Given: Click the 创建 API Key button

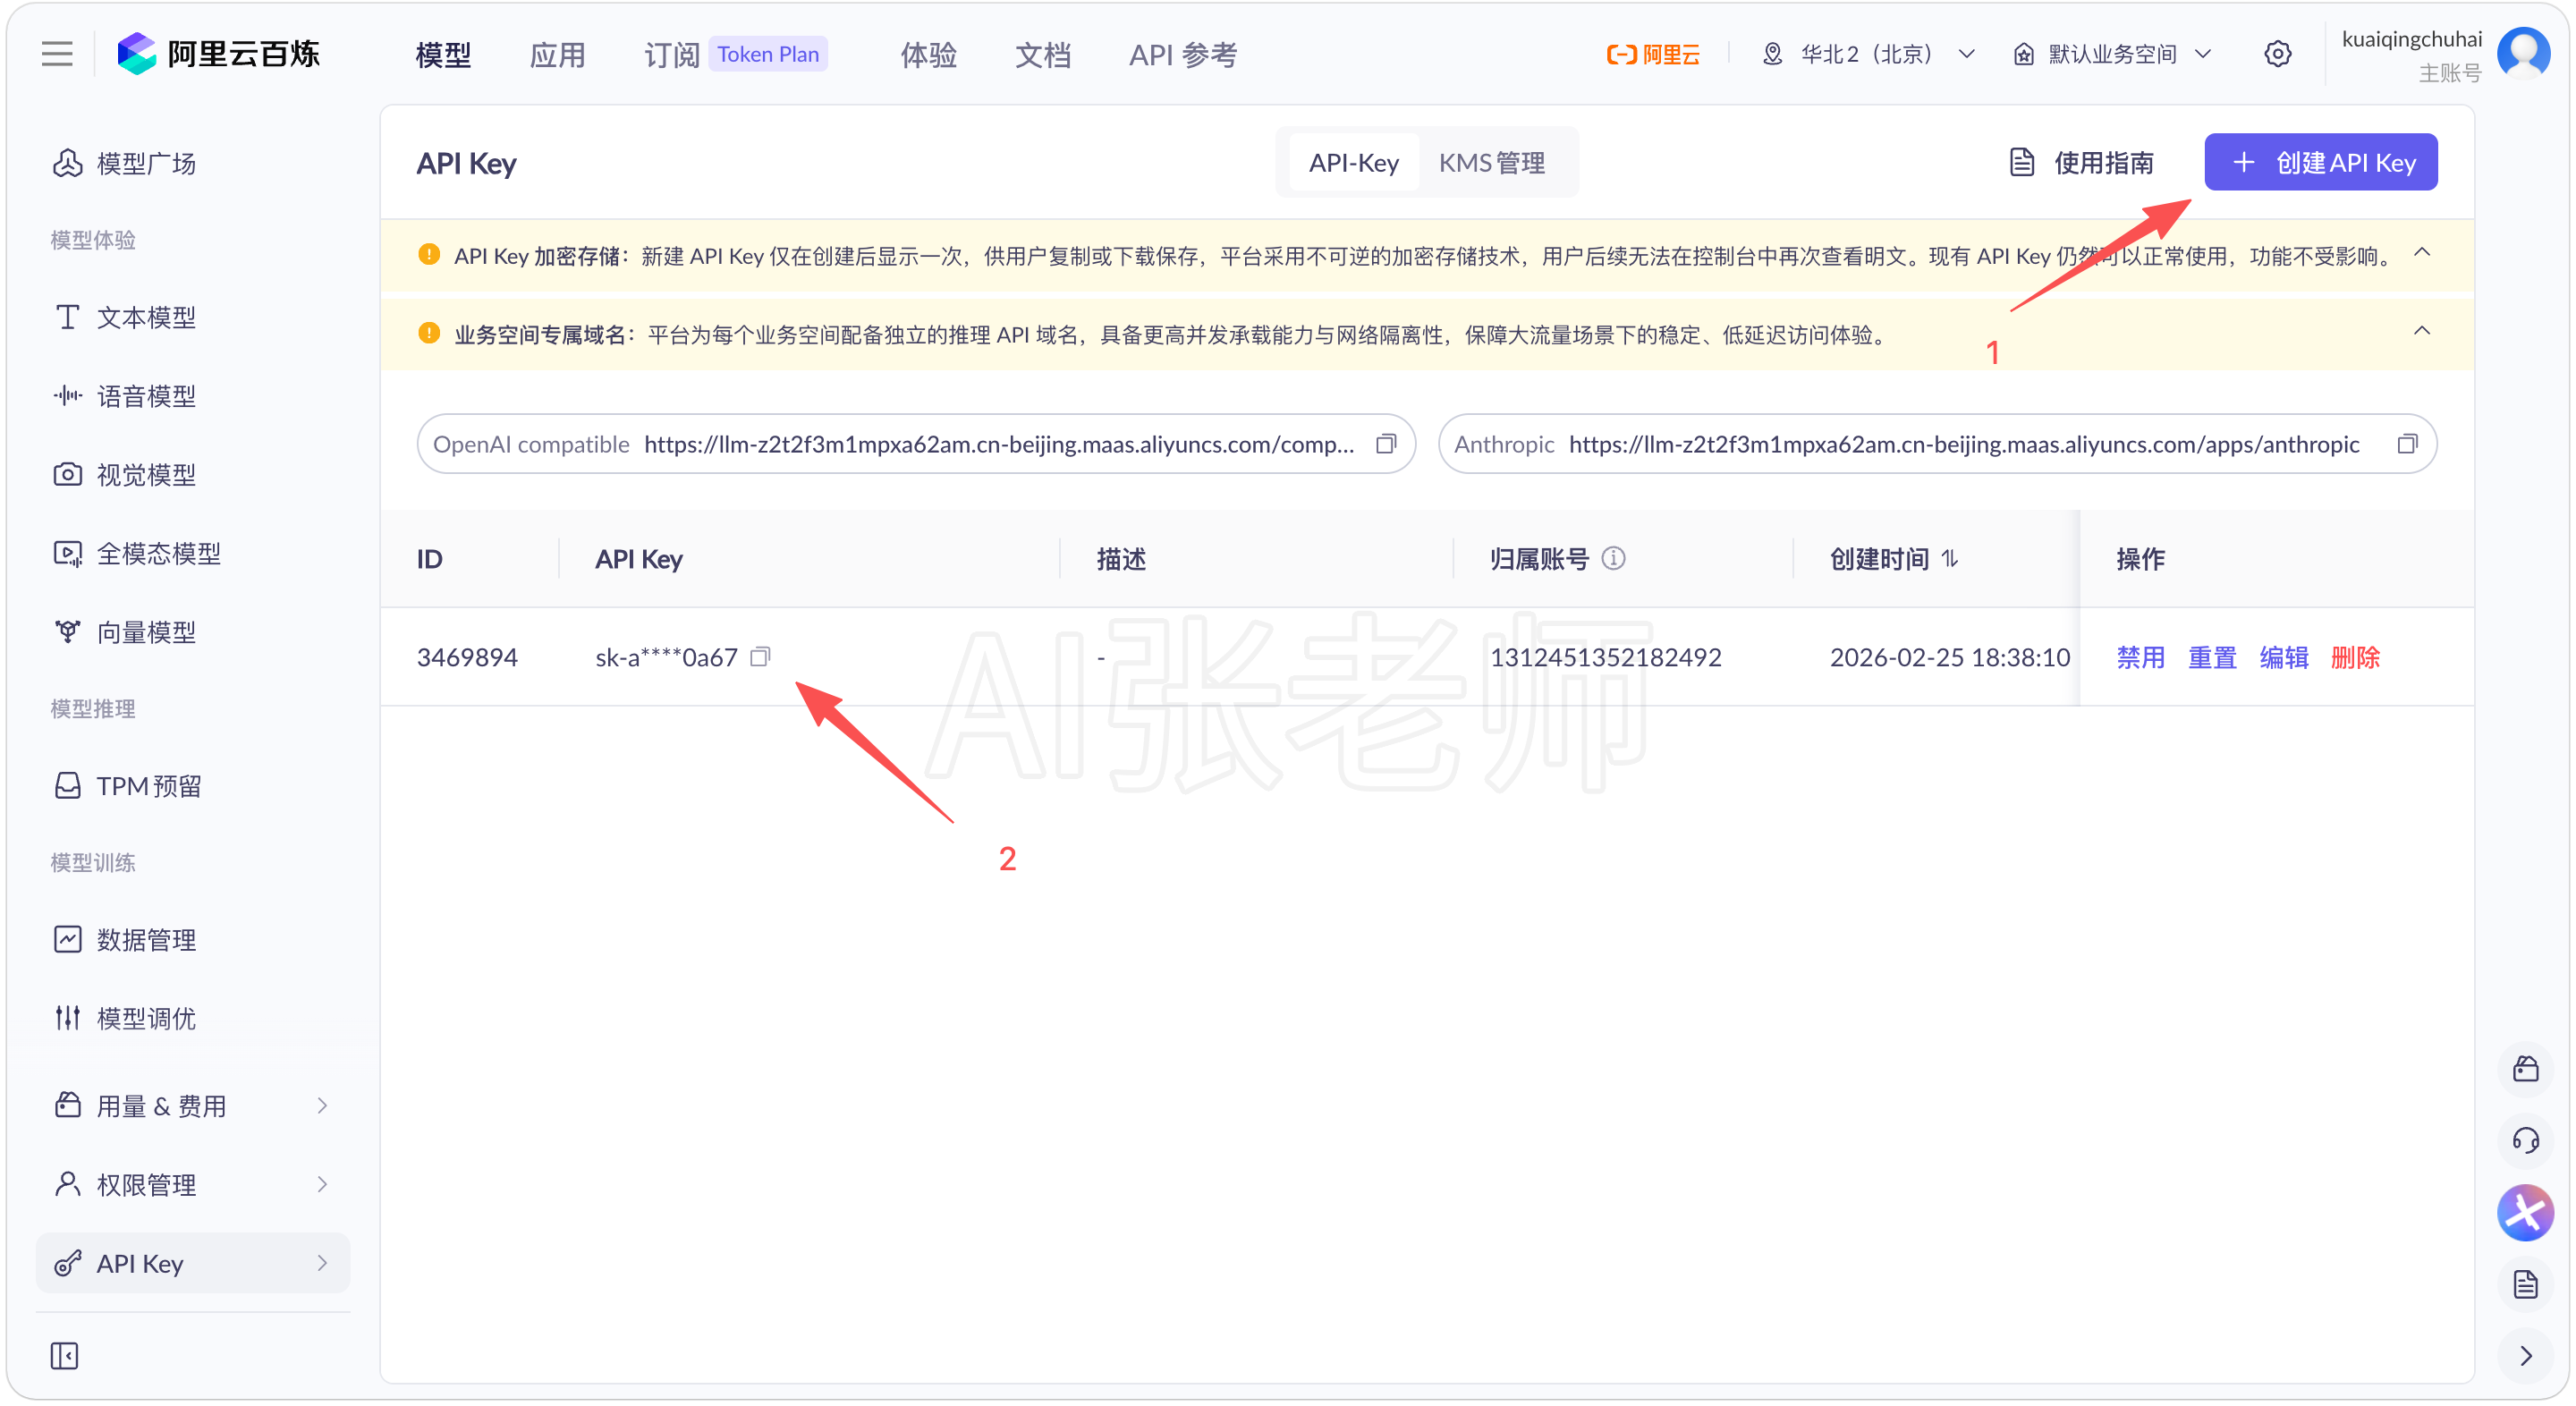Looking at the screenshot, I should coord(2320,162).
